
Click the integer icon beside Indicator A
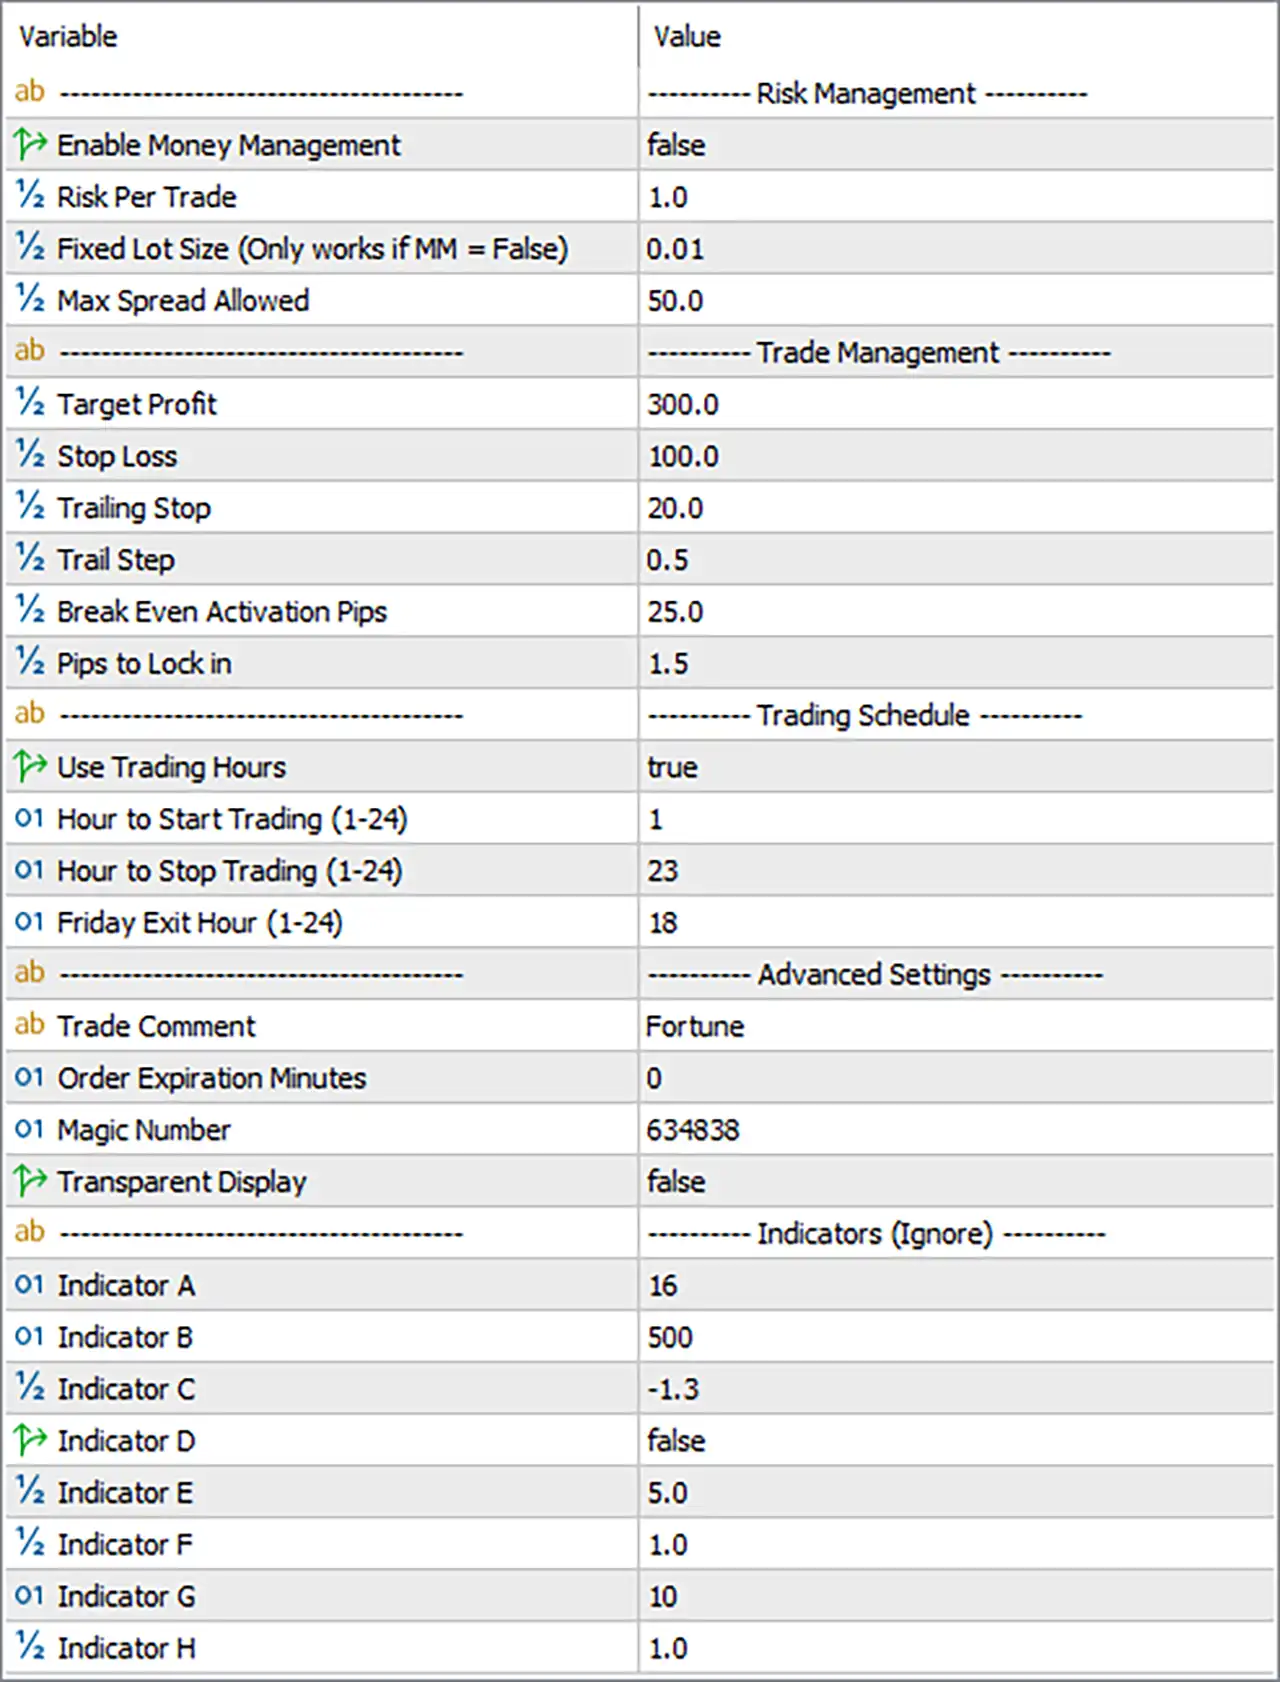click(x=30, y=1285)
